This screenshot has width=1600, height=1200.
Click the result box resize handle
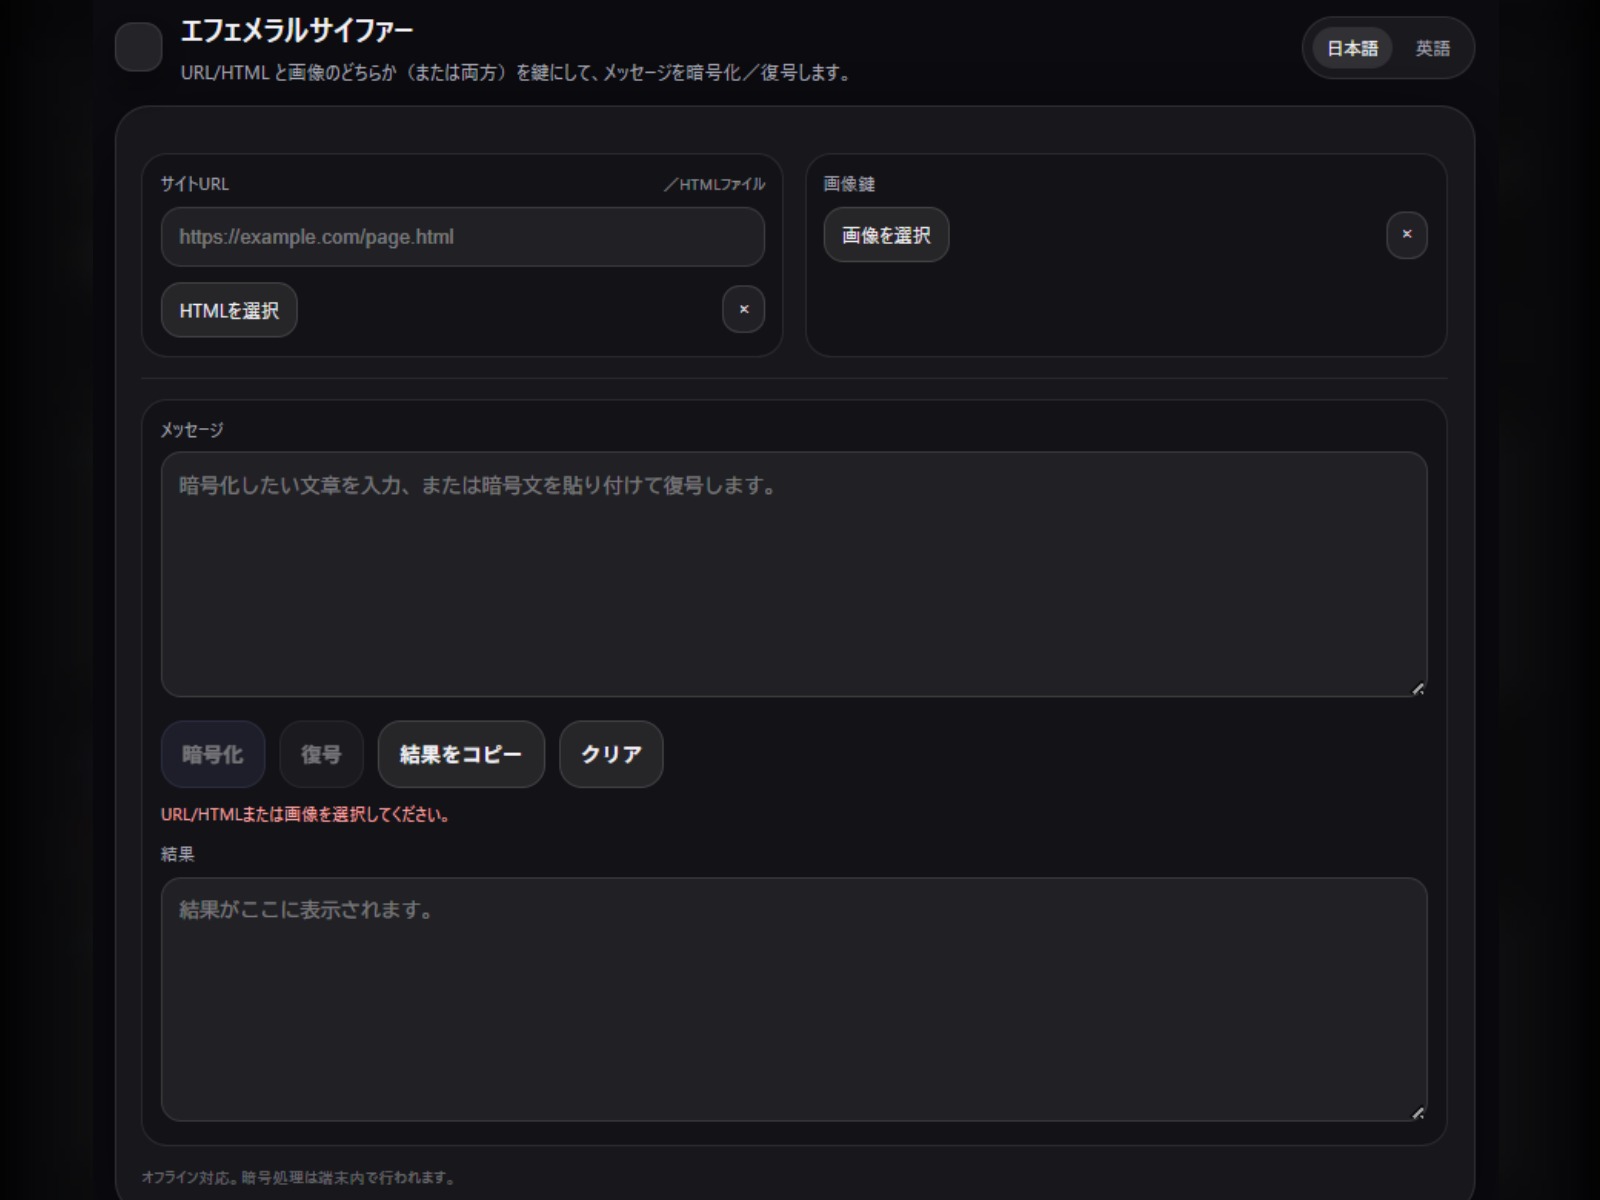pos(1417,1112)
